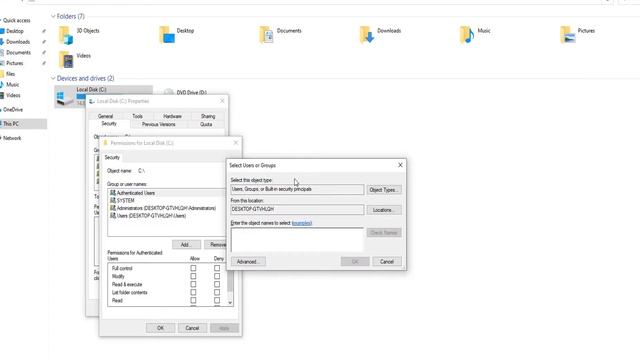Click Remove button in Permissions dialog
640x360 pixels.
[215, 244]
